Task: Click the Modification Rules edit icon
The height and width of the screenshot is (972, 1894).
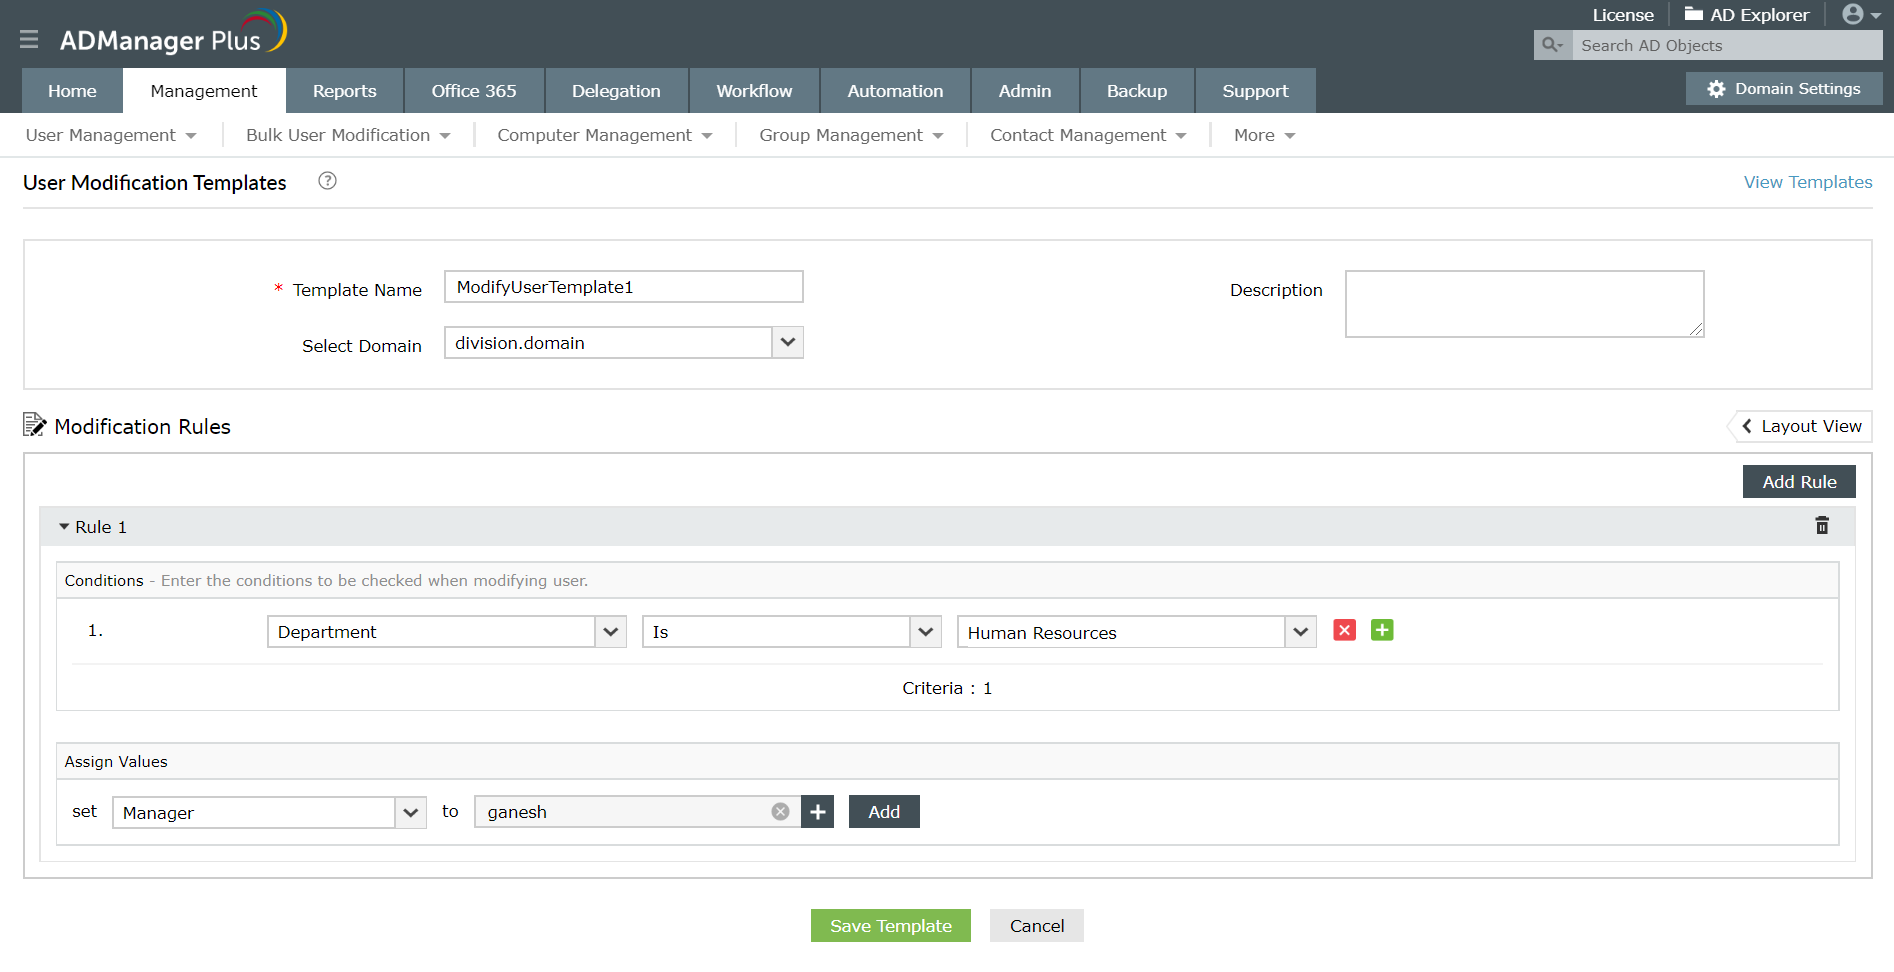Action: [x=35, y=425]
